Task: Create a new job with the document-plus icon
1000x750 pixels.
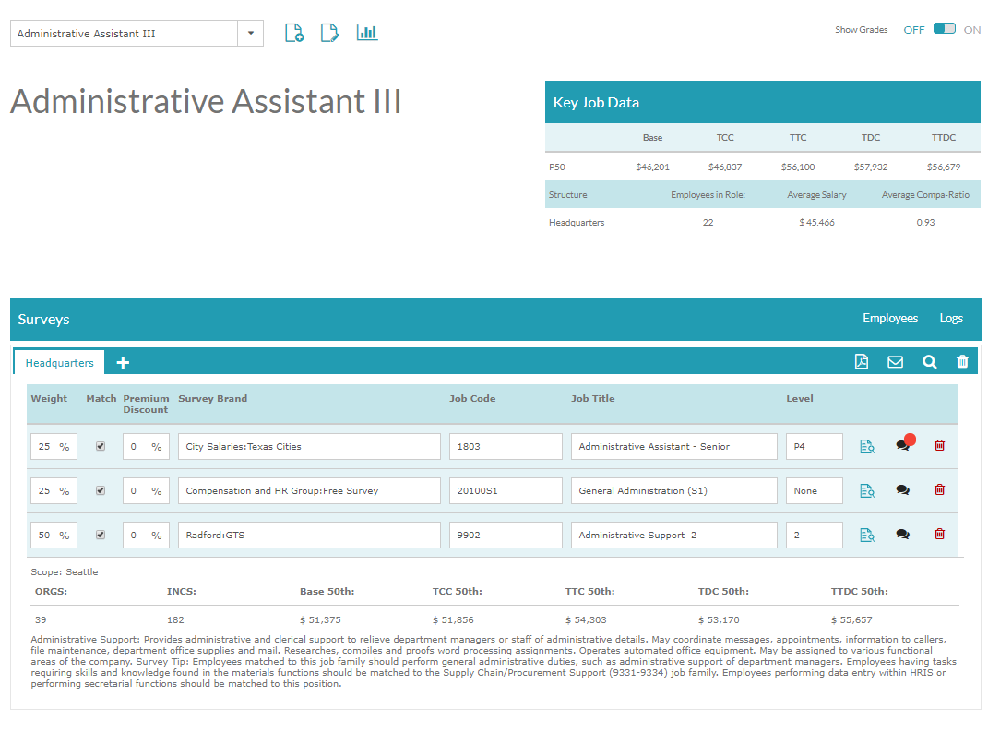Action: 294,32
